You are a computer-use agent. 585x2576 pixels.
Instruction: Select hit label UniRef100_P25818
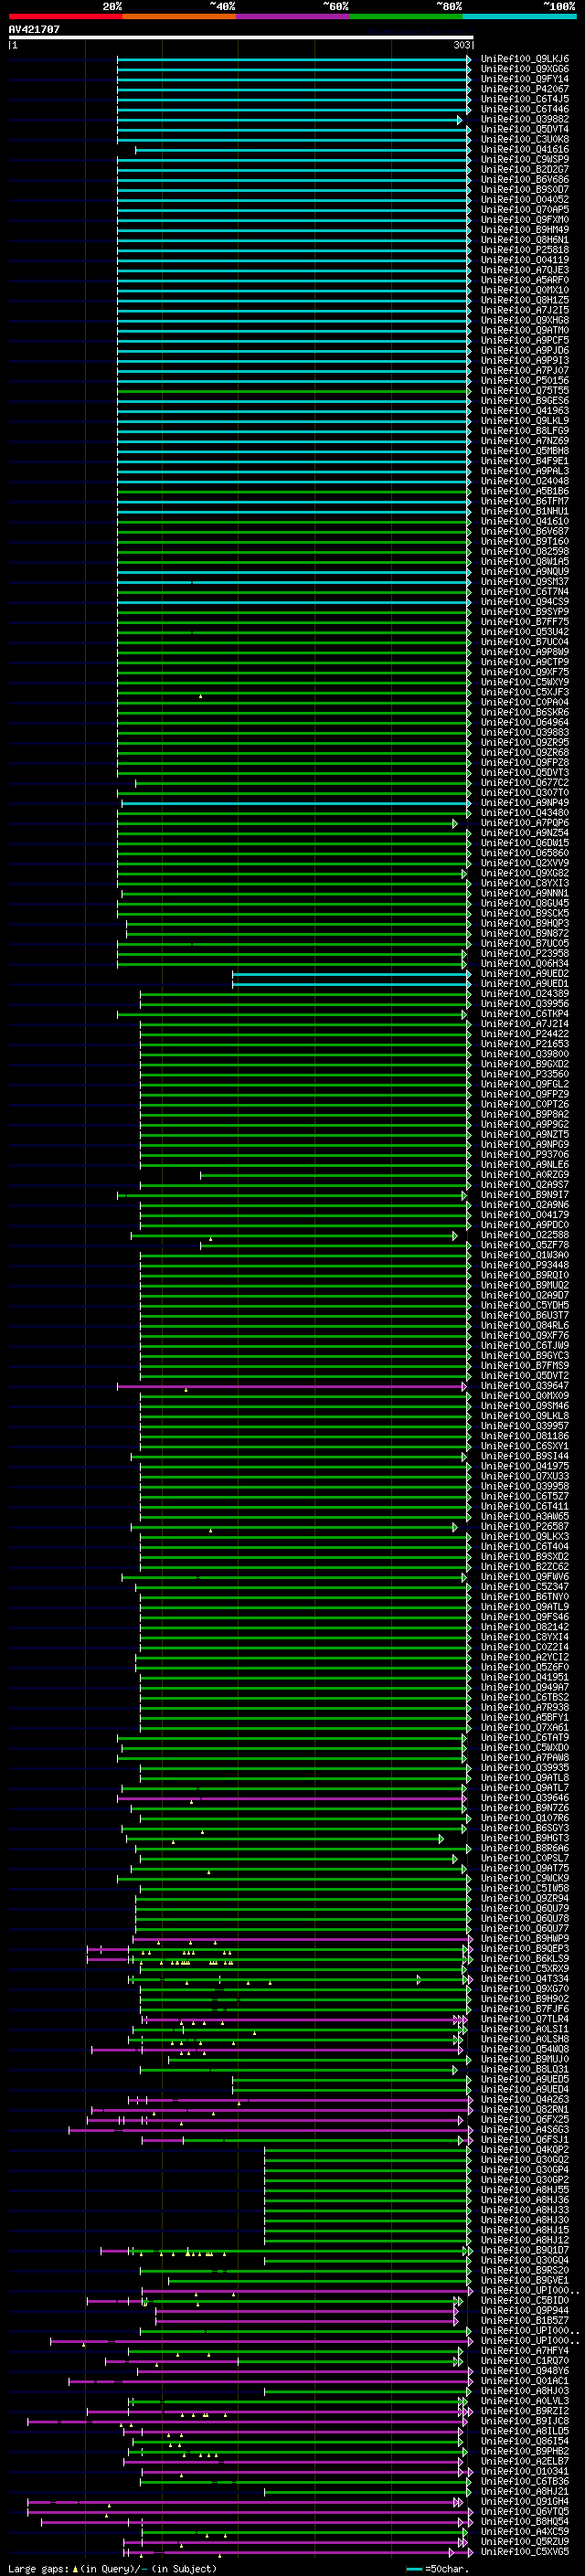(525, 250)
